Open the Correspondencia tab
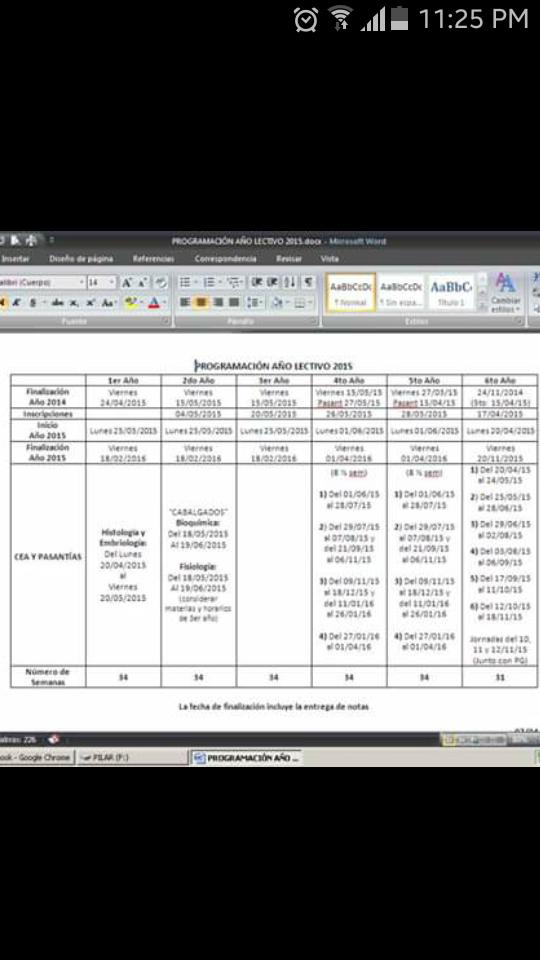 click(225, 259)
